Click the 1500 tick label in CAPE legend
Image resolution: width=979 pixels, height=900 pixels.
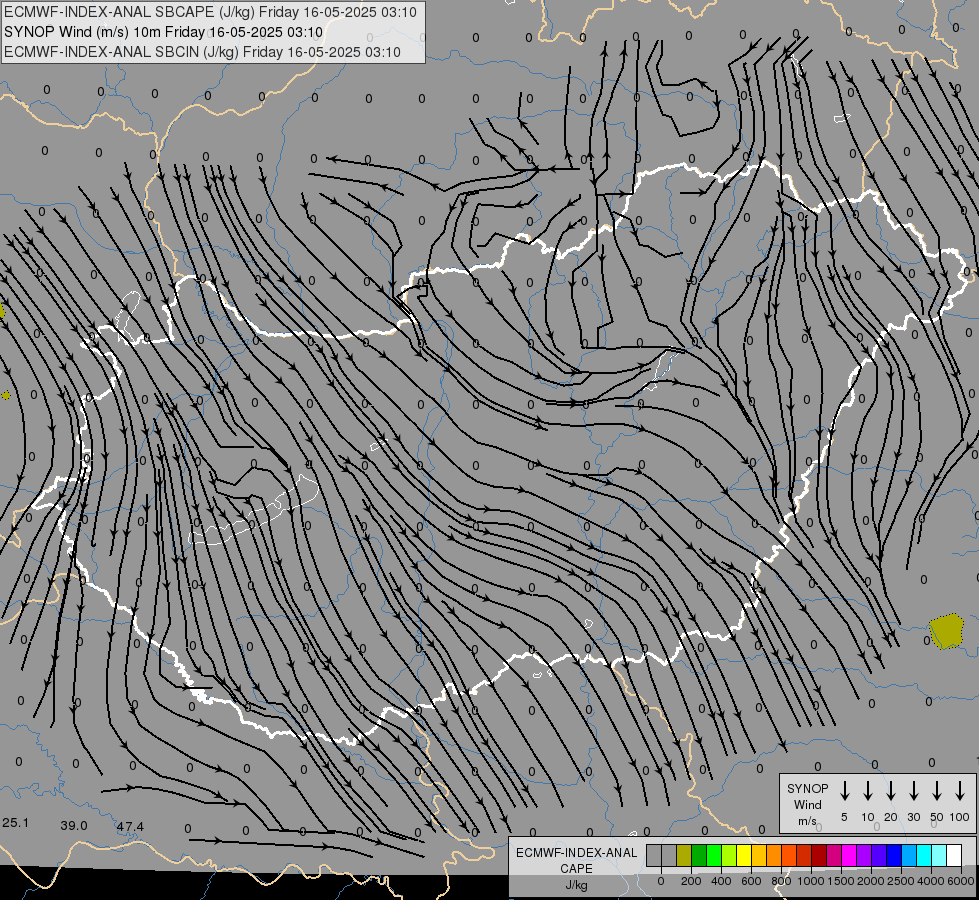841,881
